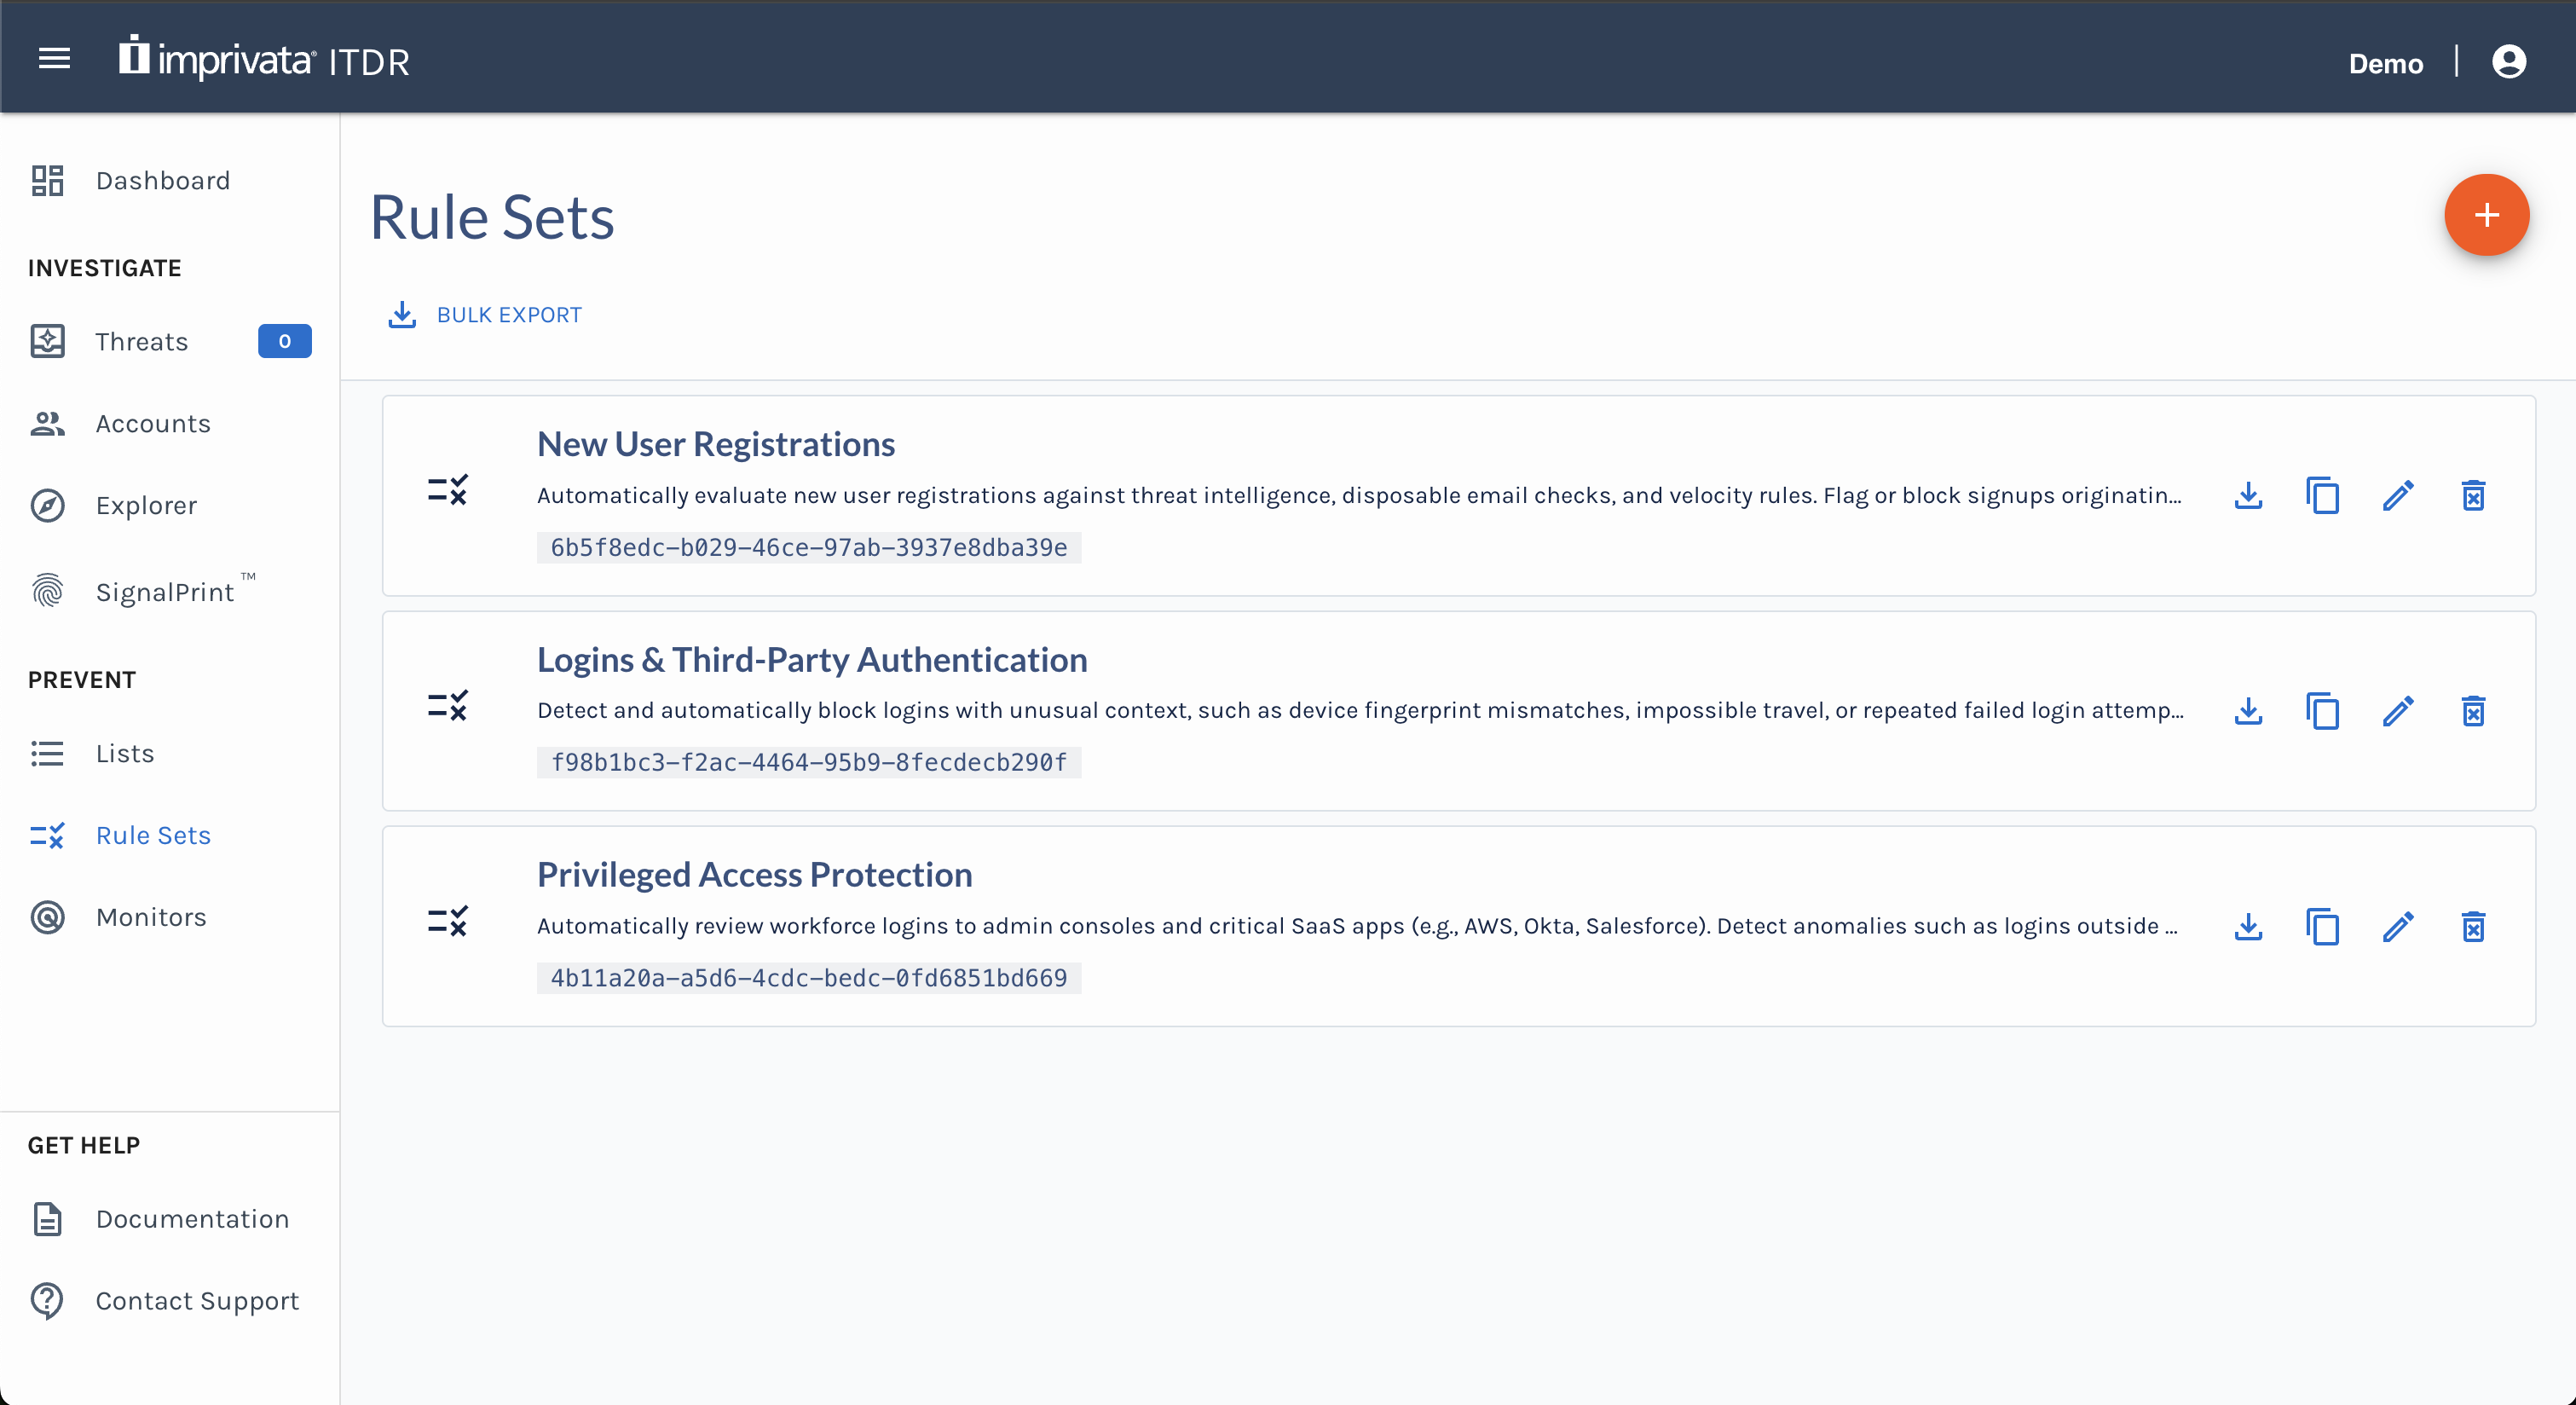2576x1405 pixels.
Task: Open the Dashboard panel
Action: tap(163, 181)
